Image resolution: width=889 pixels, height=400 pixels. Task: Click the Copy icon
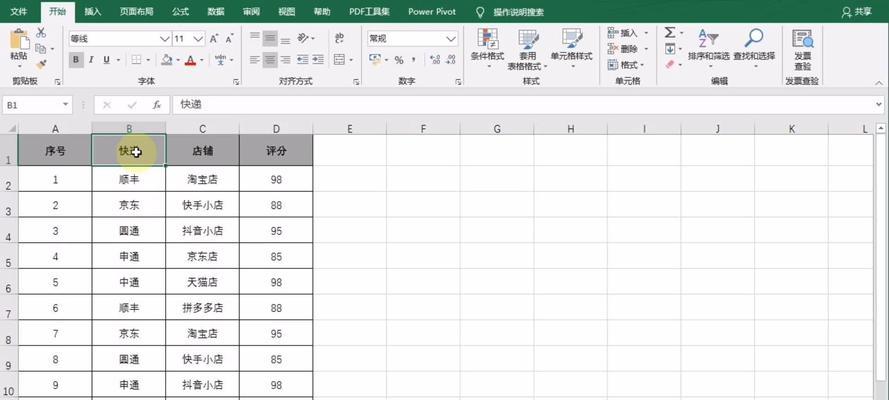click(x=40, y=49)
